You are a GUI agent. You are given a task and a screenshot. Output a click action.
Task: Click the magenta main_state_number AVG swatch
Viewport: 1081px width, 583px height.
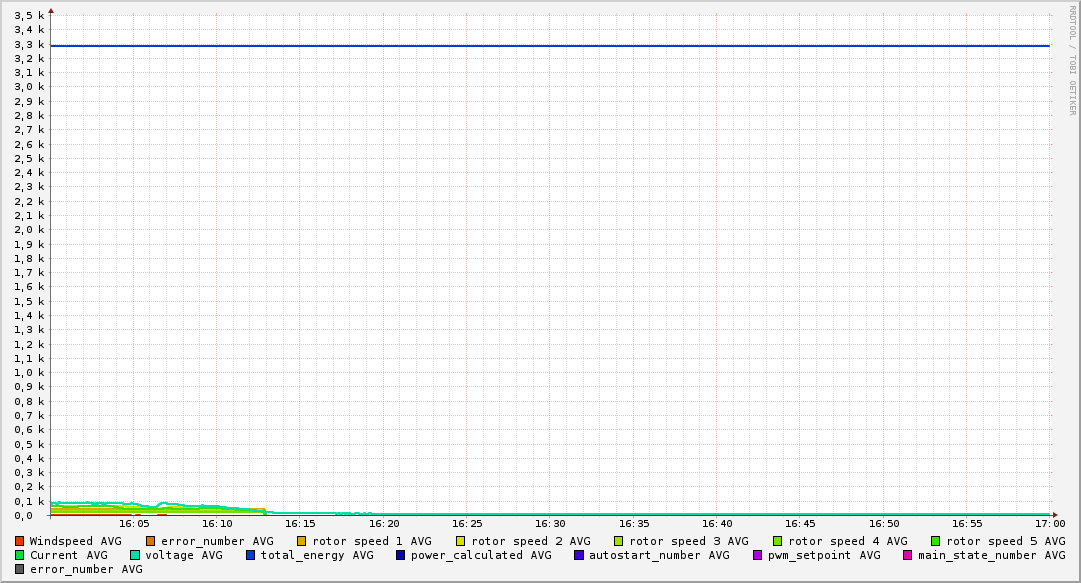(x=908, y=555)
